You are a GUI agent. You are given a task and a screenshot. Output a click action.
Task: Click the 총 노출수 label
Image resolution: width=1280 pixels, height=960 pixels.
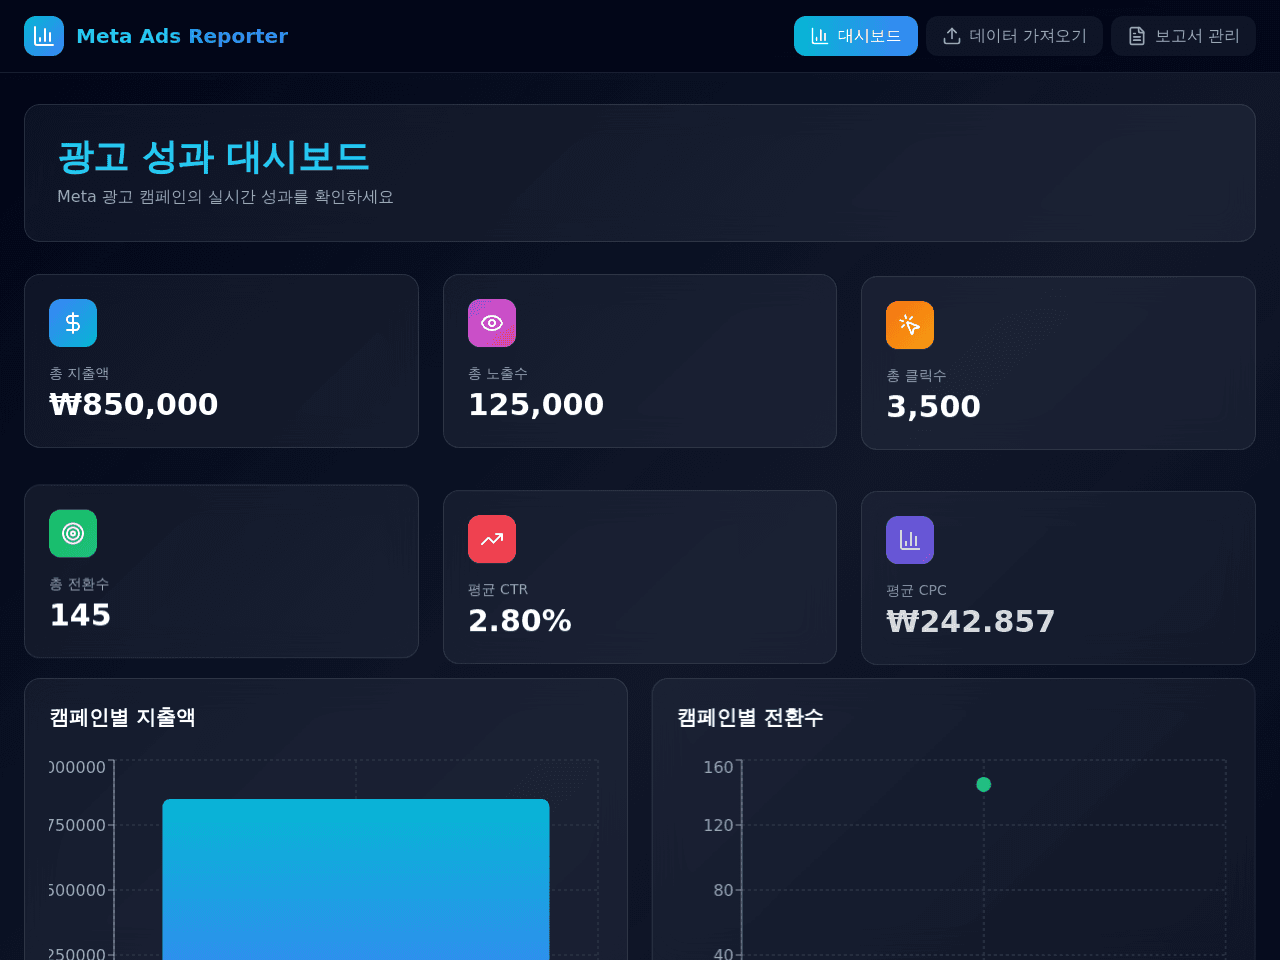tap(498, 373)
